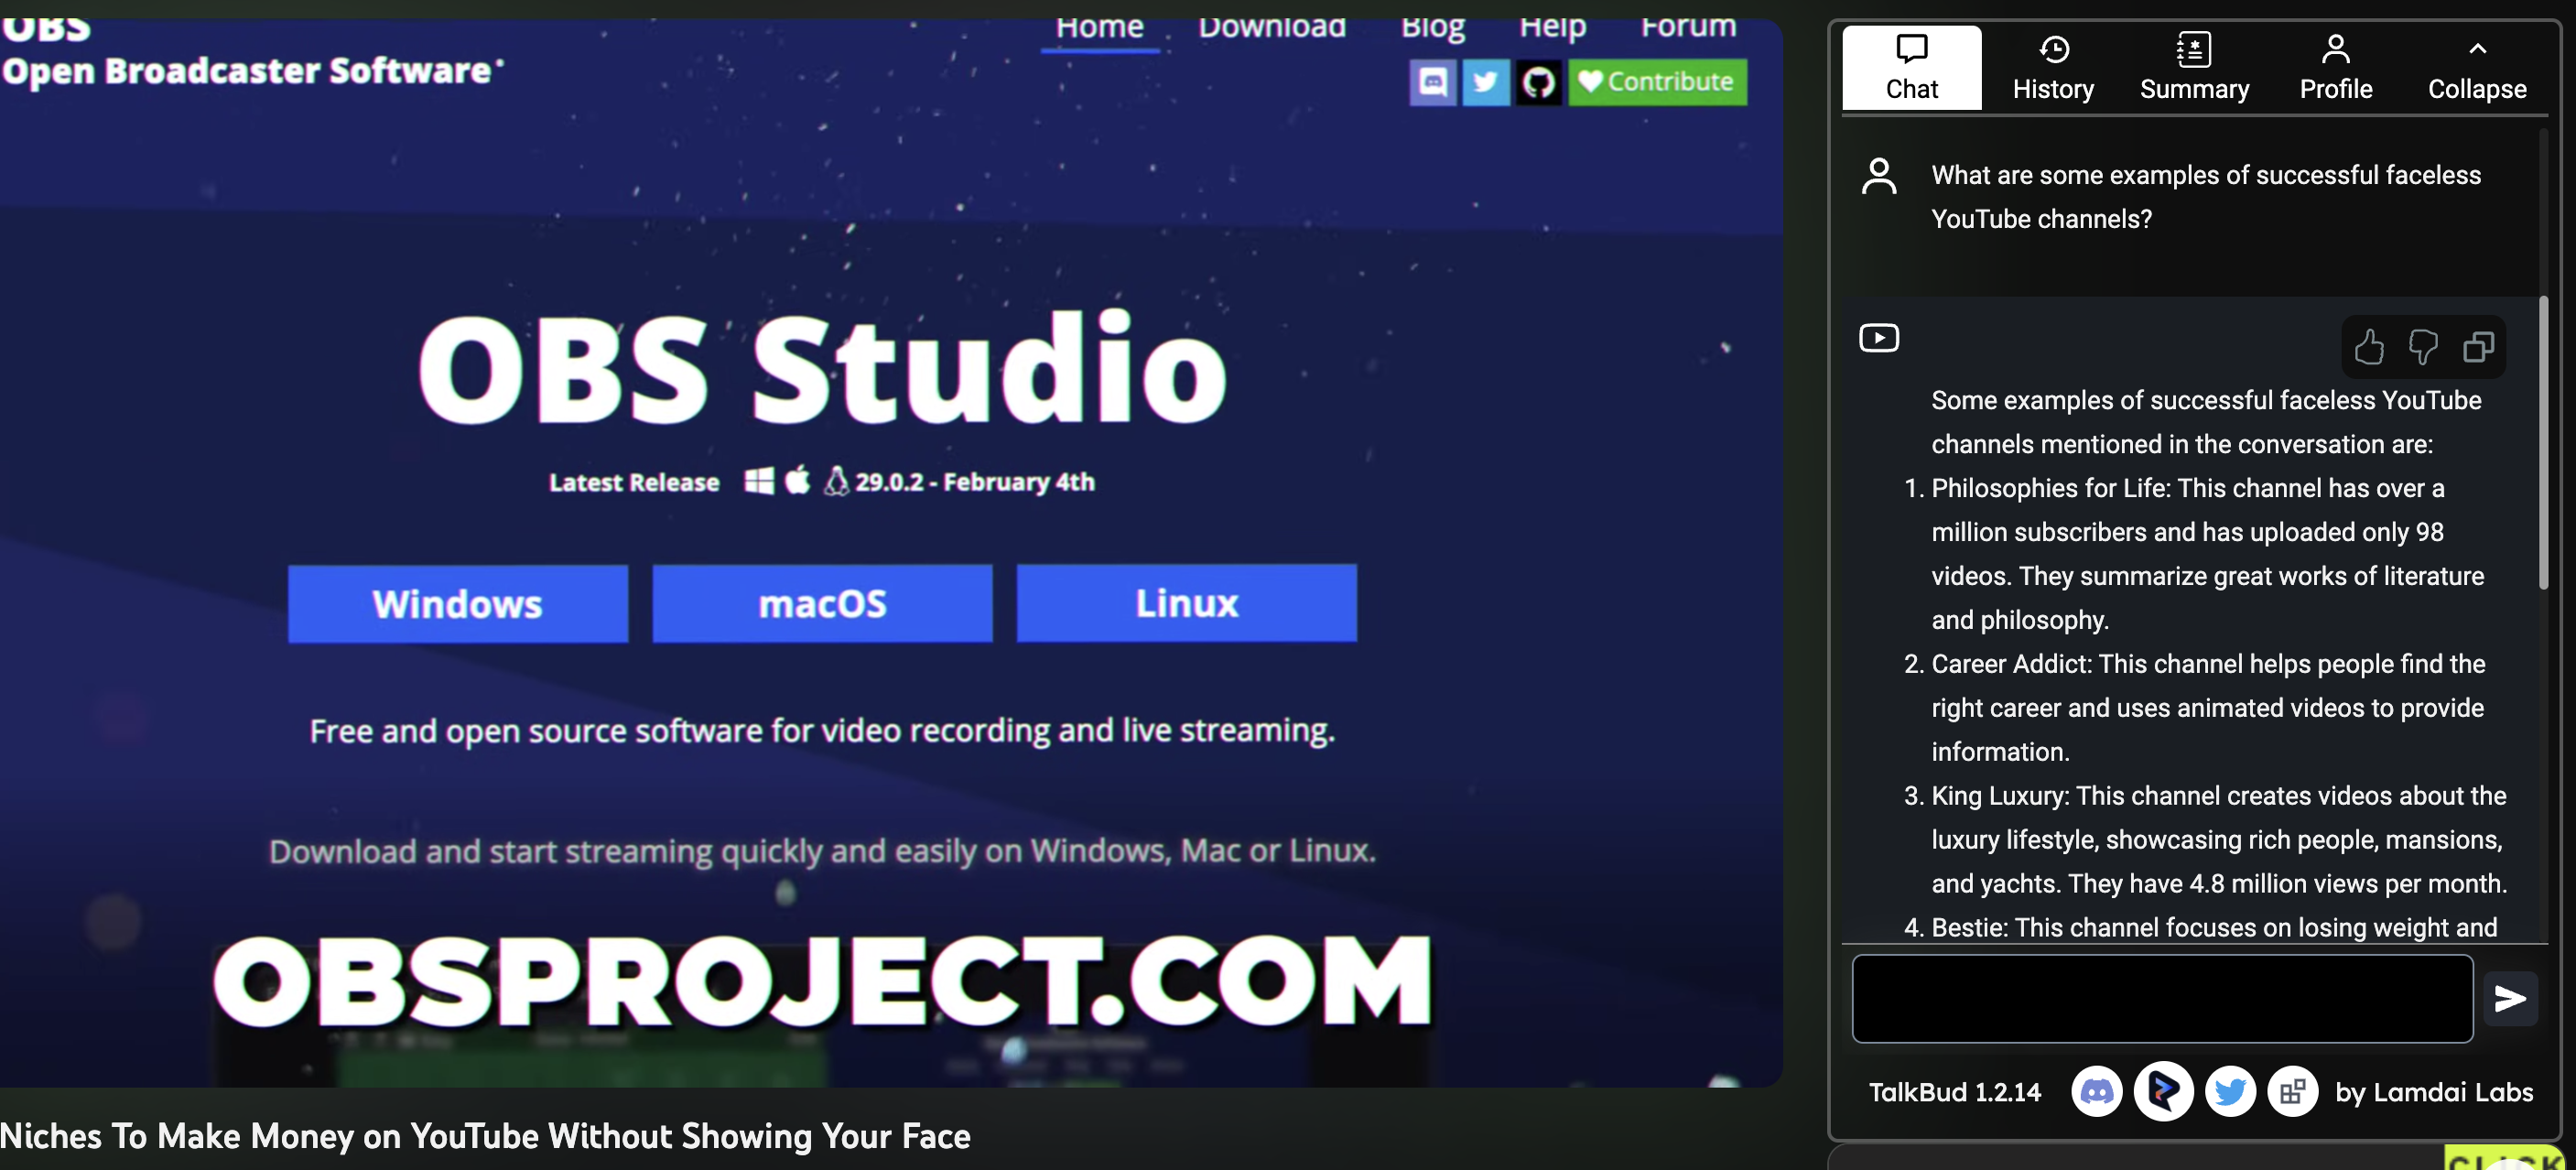The height and width of the screenshot is (1170, 2576).
Task: Click the thumbs down icon on response
Action: click(2423, 347)
